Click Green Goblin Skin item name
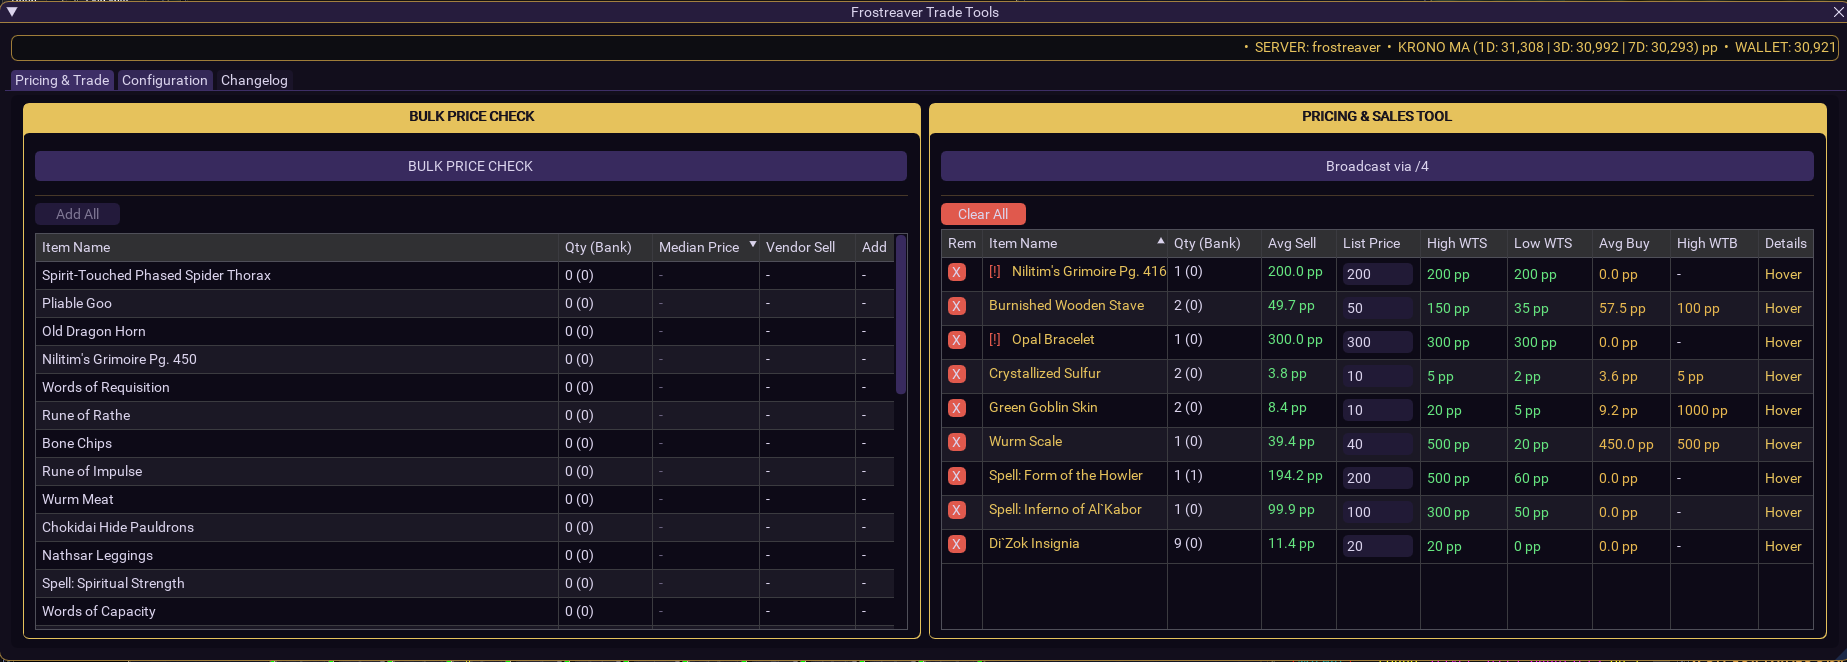 (1043, 407)
